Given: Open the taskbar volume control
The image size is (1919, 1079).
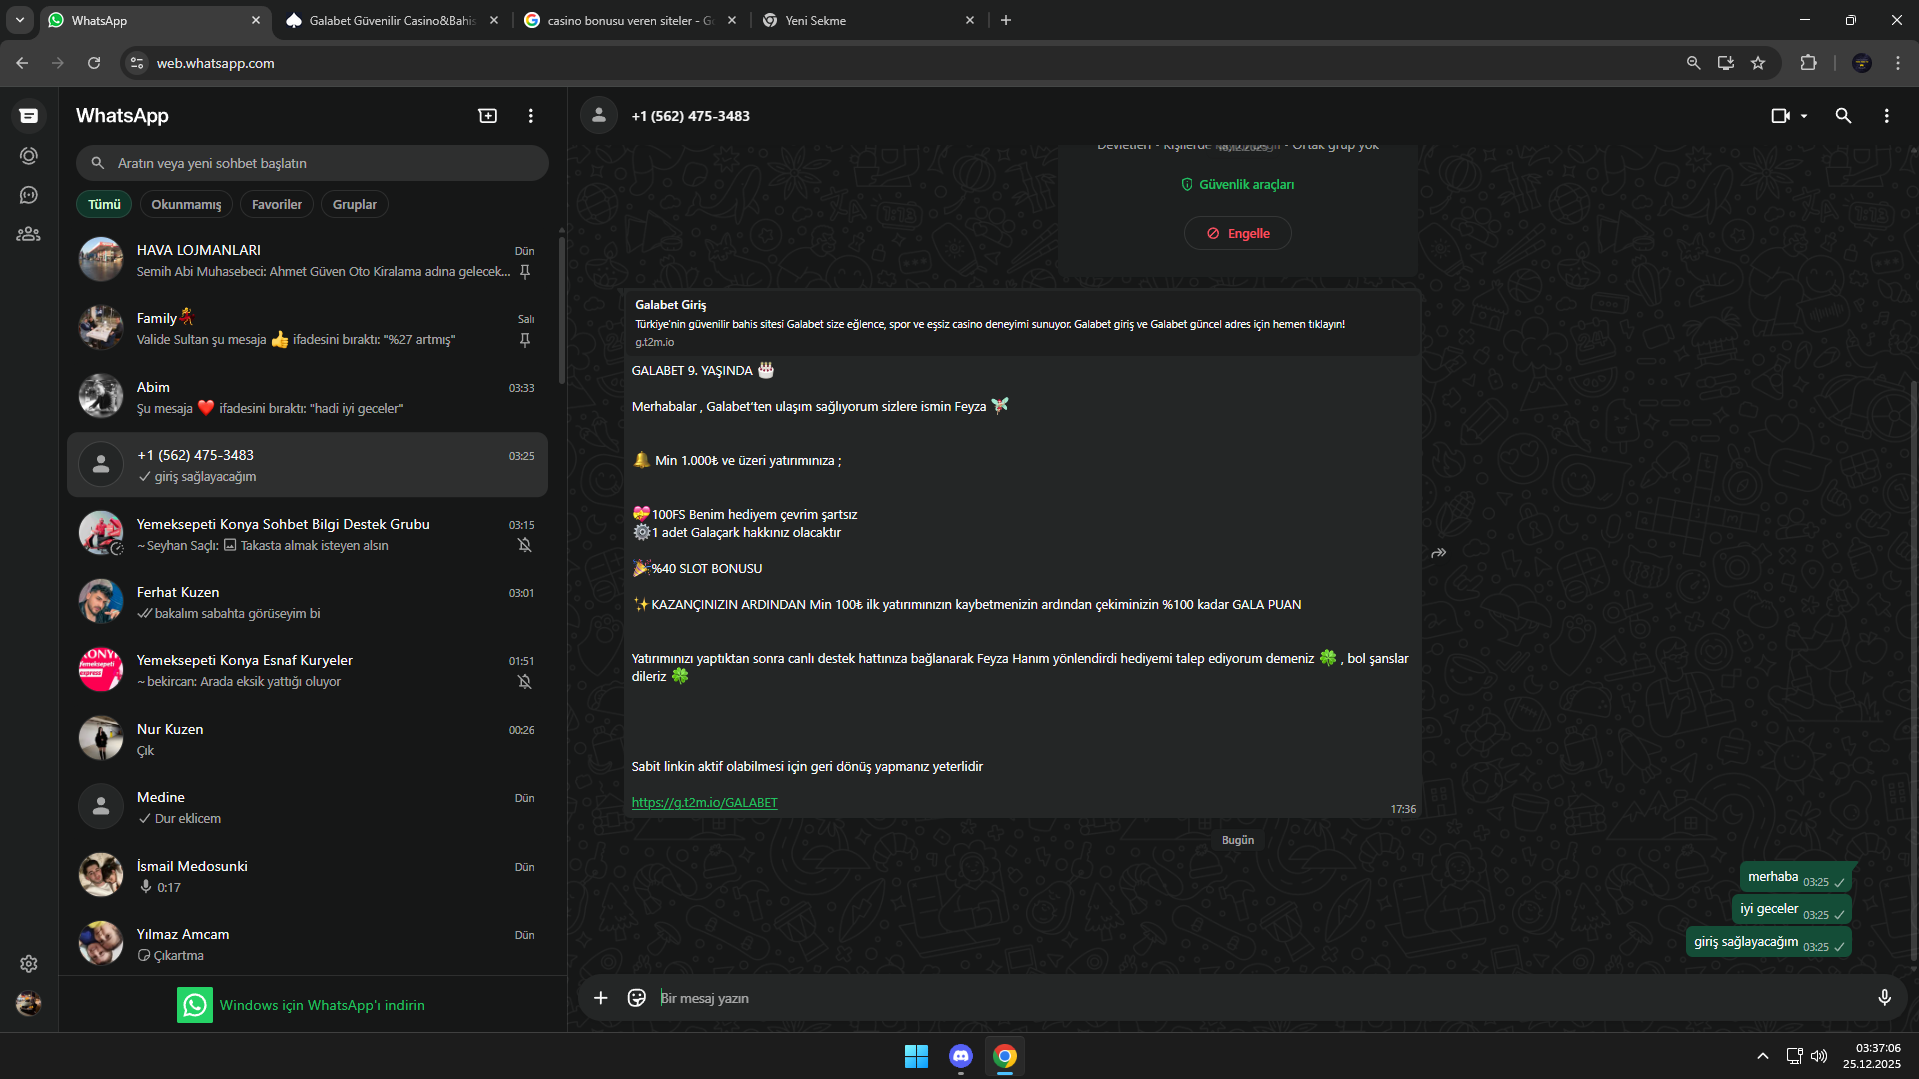Looking at the screenshot, I should click(x=1819, y=1056).
